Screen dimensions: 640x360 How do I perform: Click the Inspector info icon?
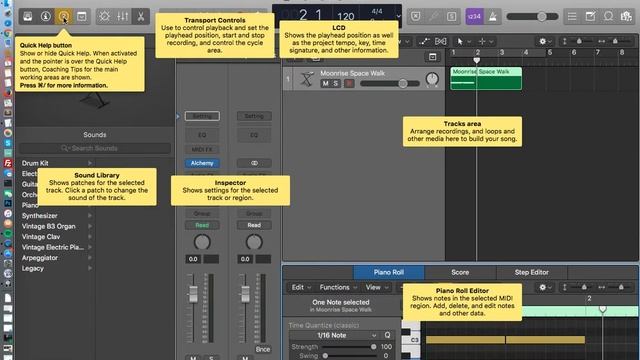coord(46,16)
